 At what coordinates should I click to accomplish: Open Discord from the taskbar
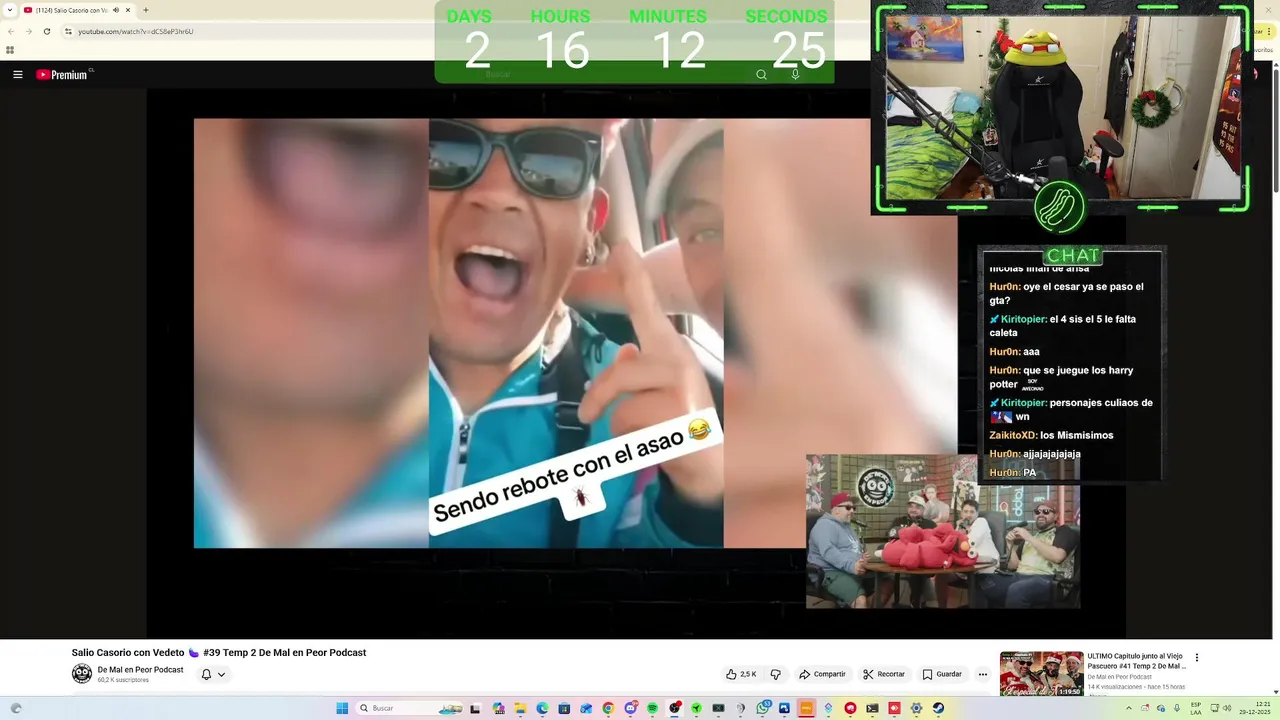630,708
